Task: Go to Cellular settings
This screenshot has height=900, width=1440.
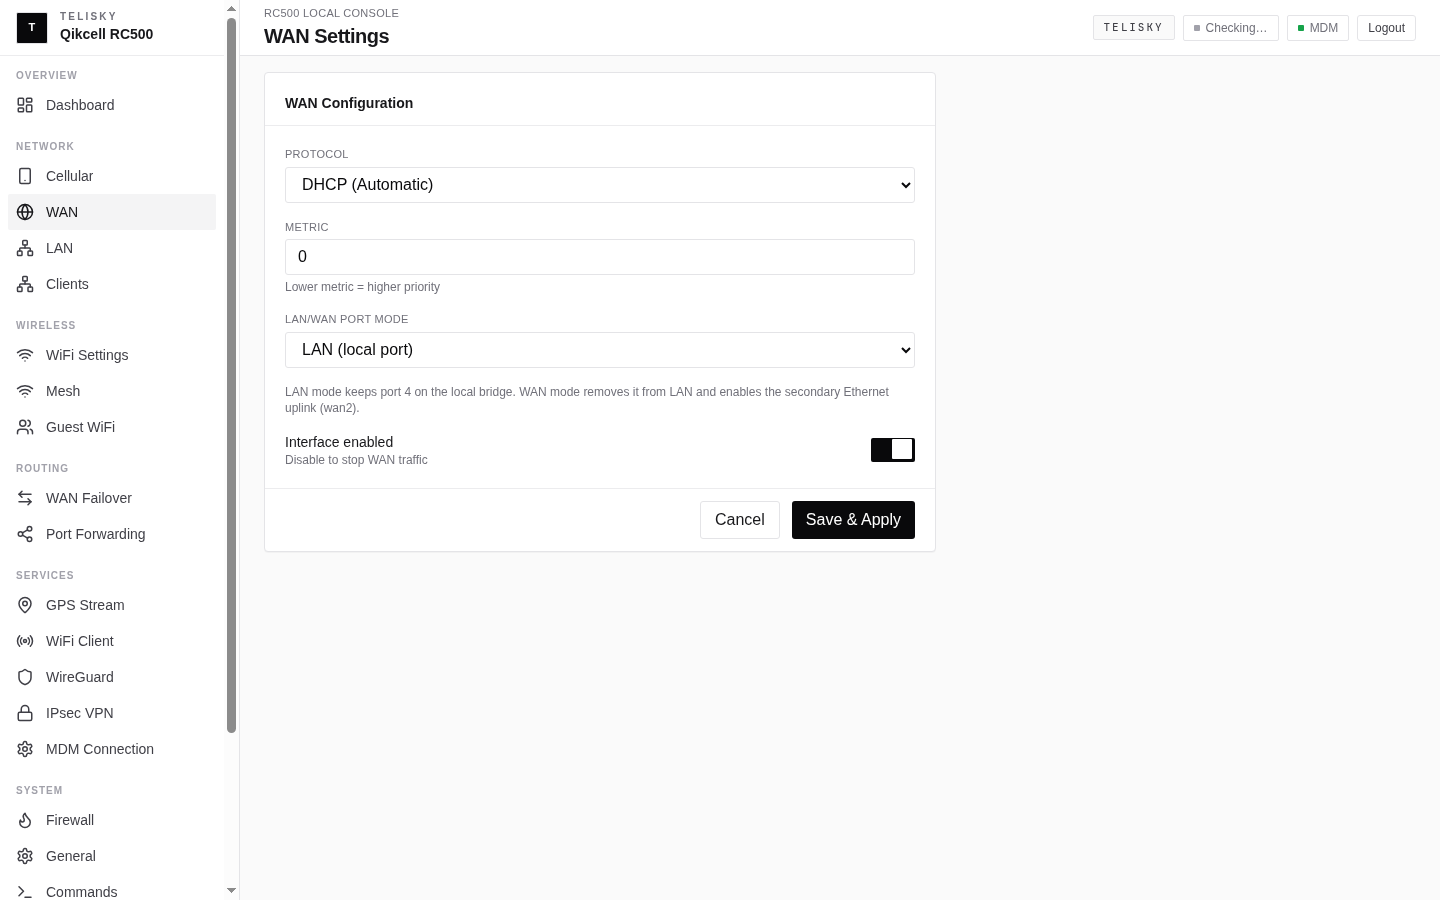Action: coord(112,176)
